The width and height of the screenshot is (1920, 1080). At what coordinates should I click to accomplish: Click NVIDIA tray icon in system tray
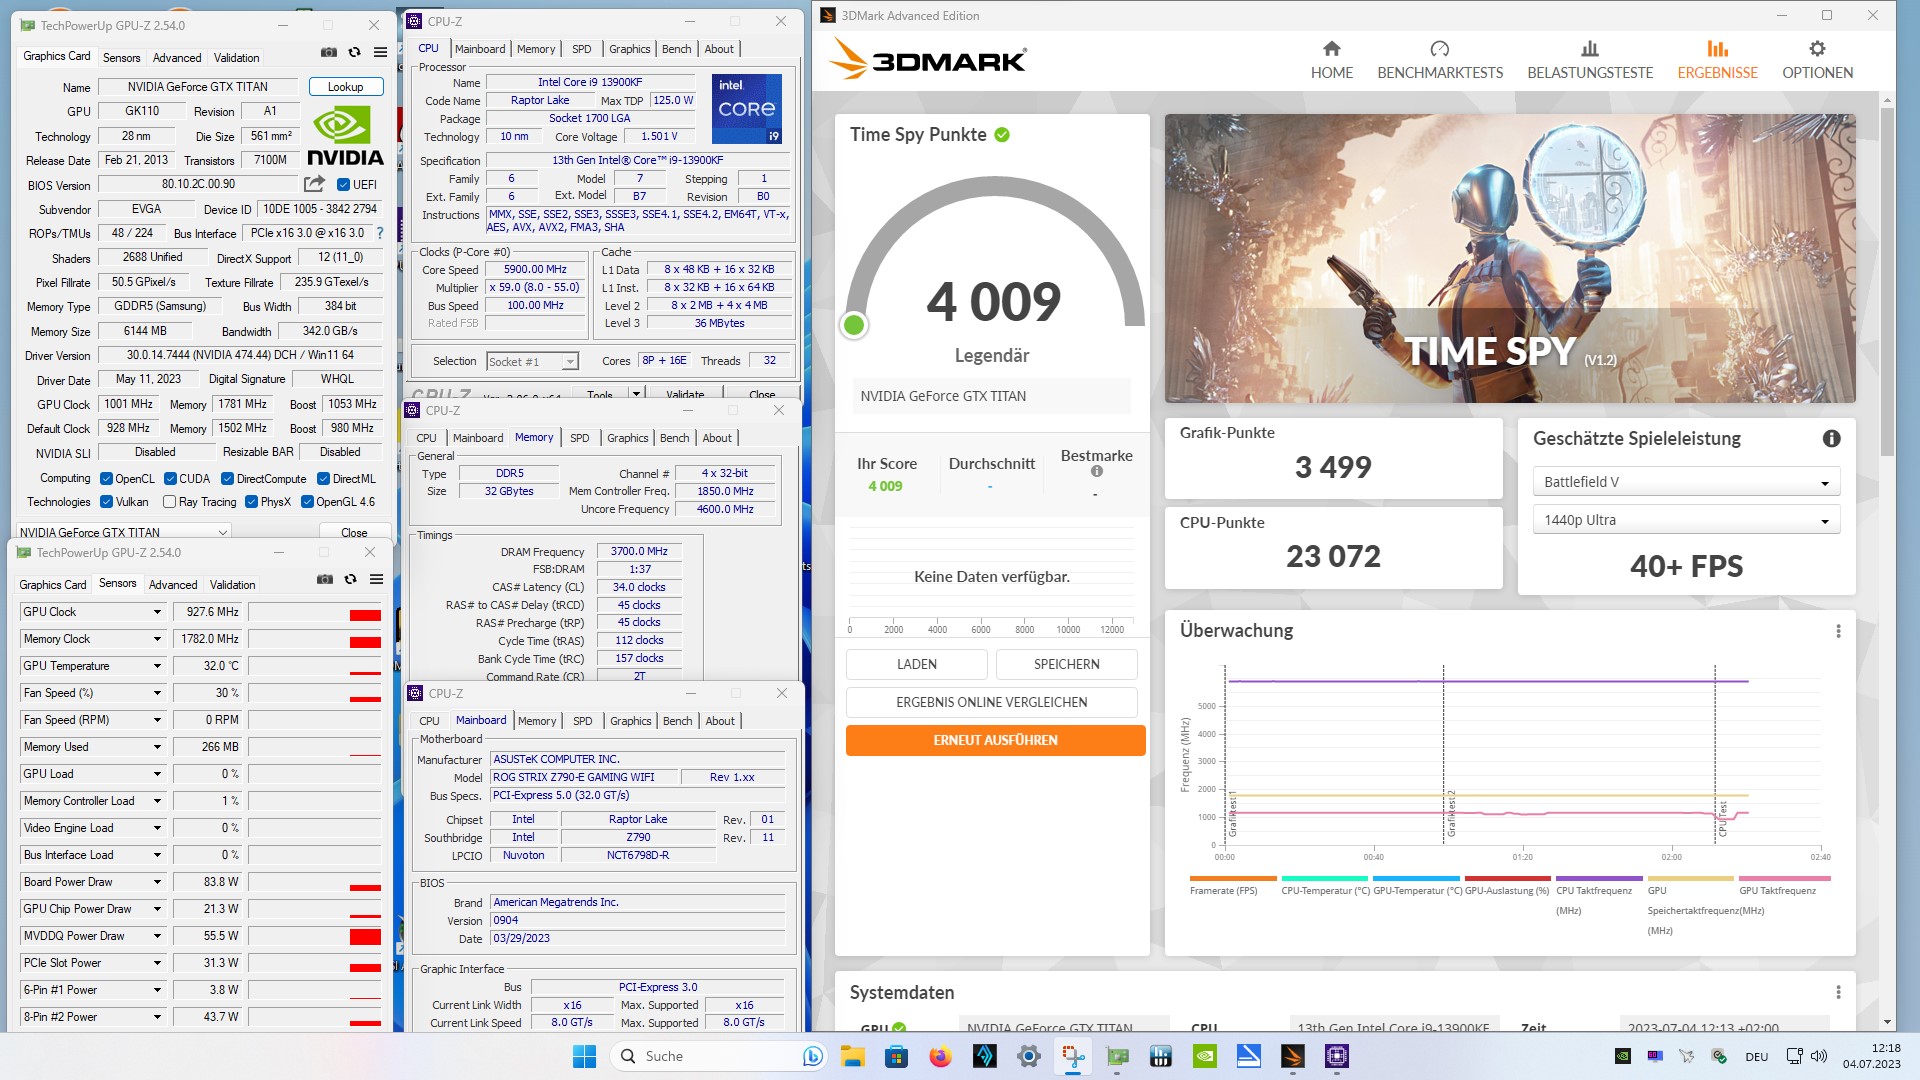pyautogui.click(x=1622, y=1056)
